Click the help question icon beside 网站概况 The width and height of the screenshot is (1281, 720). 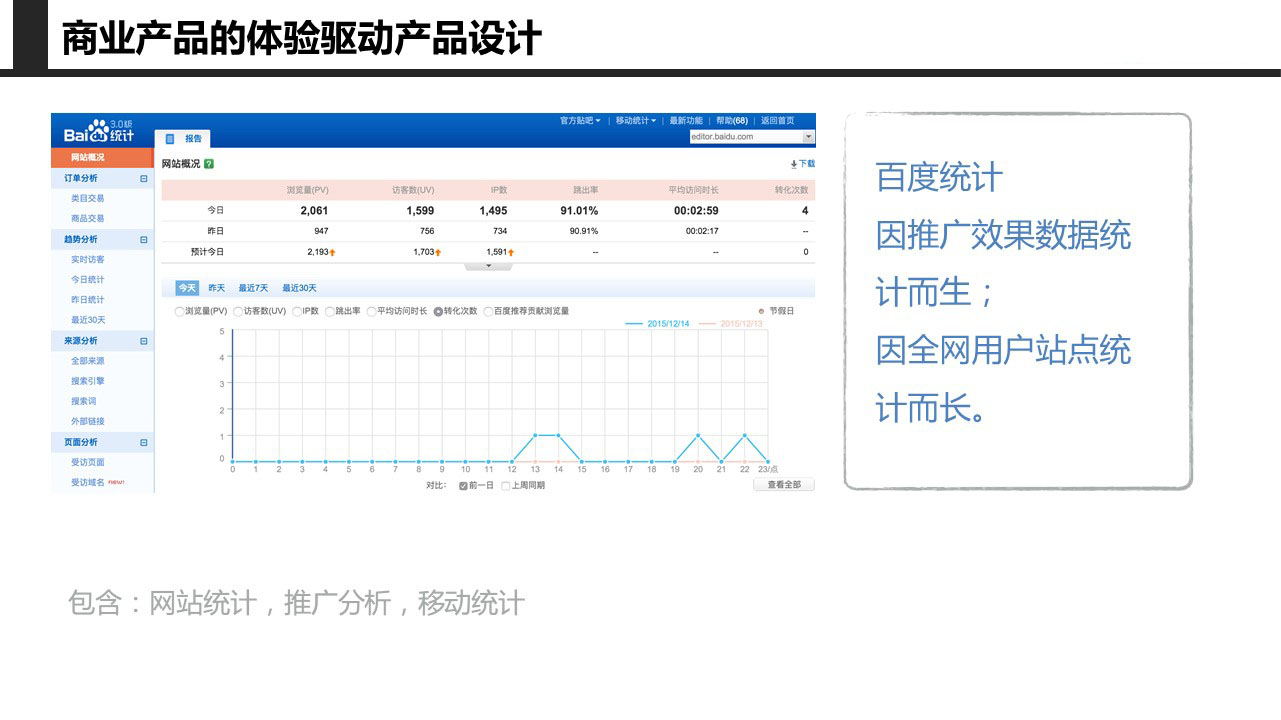point(209,164)
